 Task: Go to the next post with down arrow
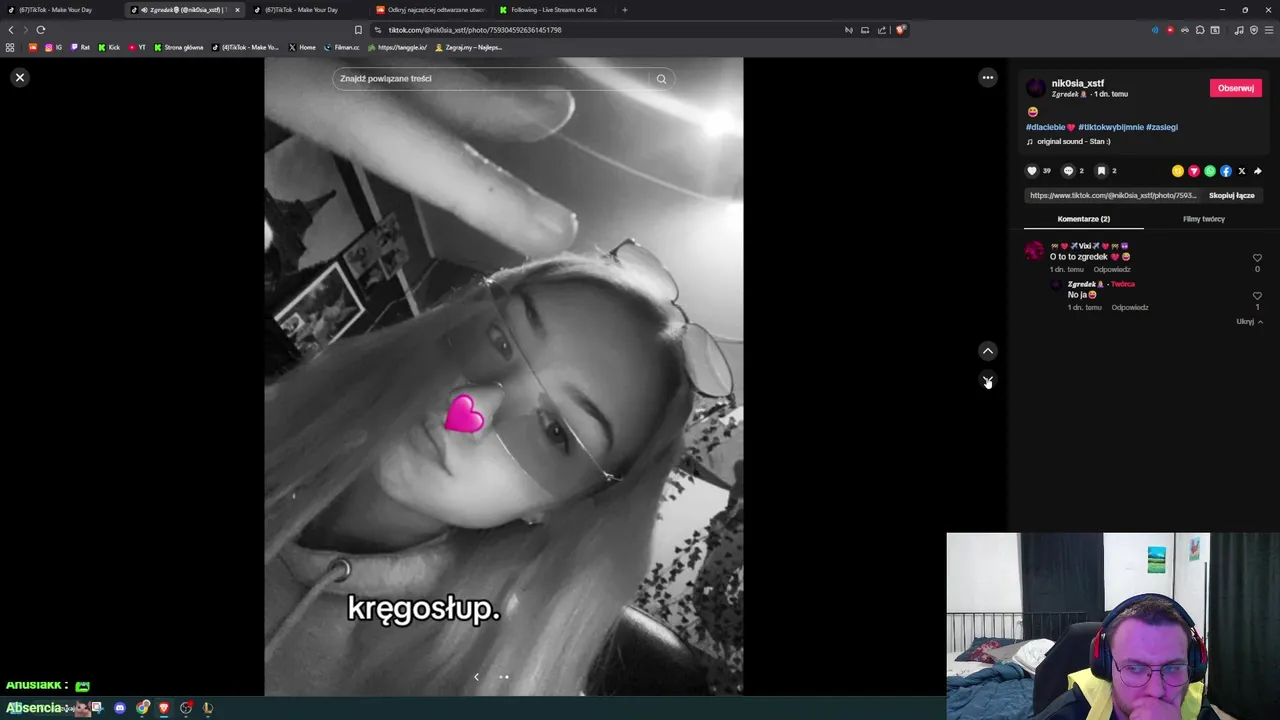coord(988,381)
